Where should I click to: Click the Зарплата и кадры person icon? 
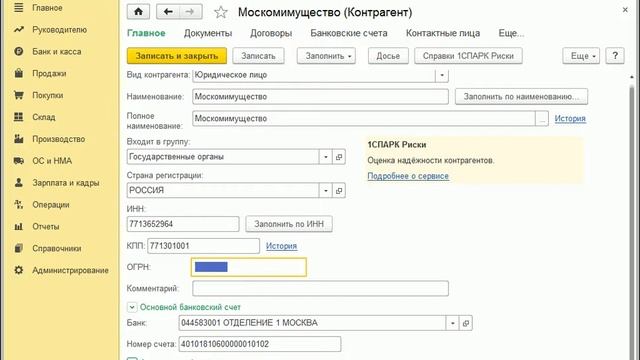pos(18,182)
